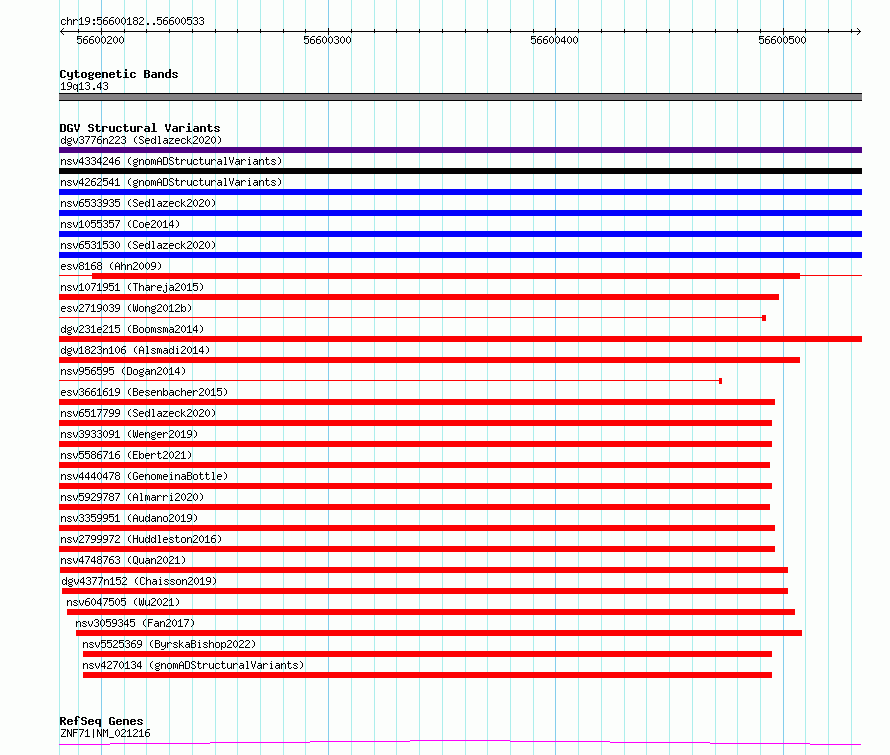890x755 pixels.
Task: Click the ruler's left scroll arrow
Action: click(62, 32)
